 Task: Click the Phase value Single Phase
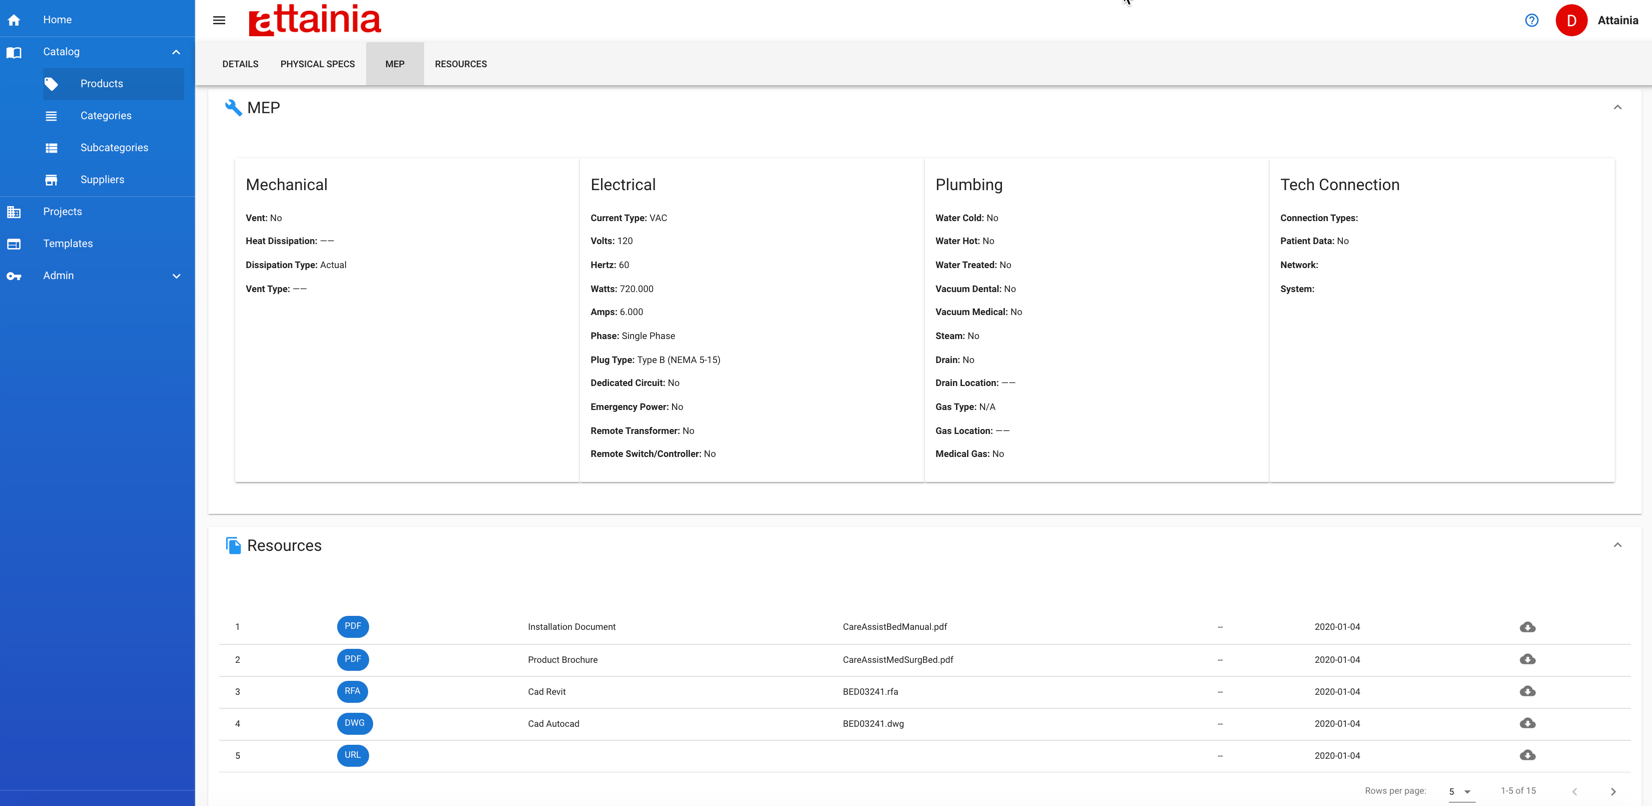click(648, 336)
